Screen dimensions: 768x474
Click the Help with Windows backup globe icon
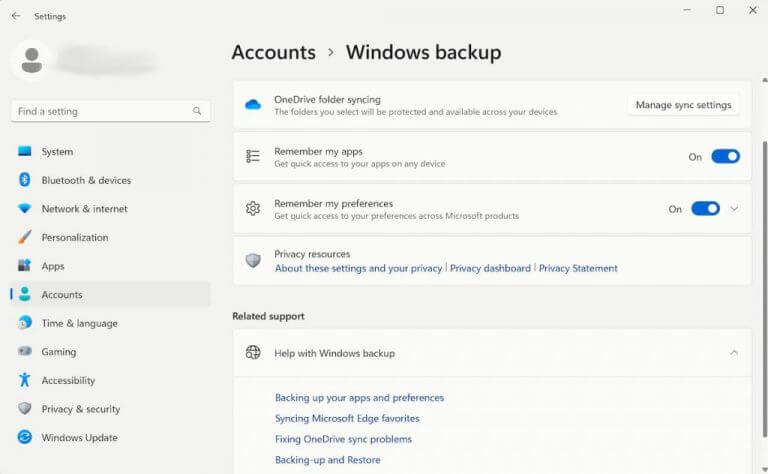(x=253, y=353)
